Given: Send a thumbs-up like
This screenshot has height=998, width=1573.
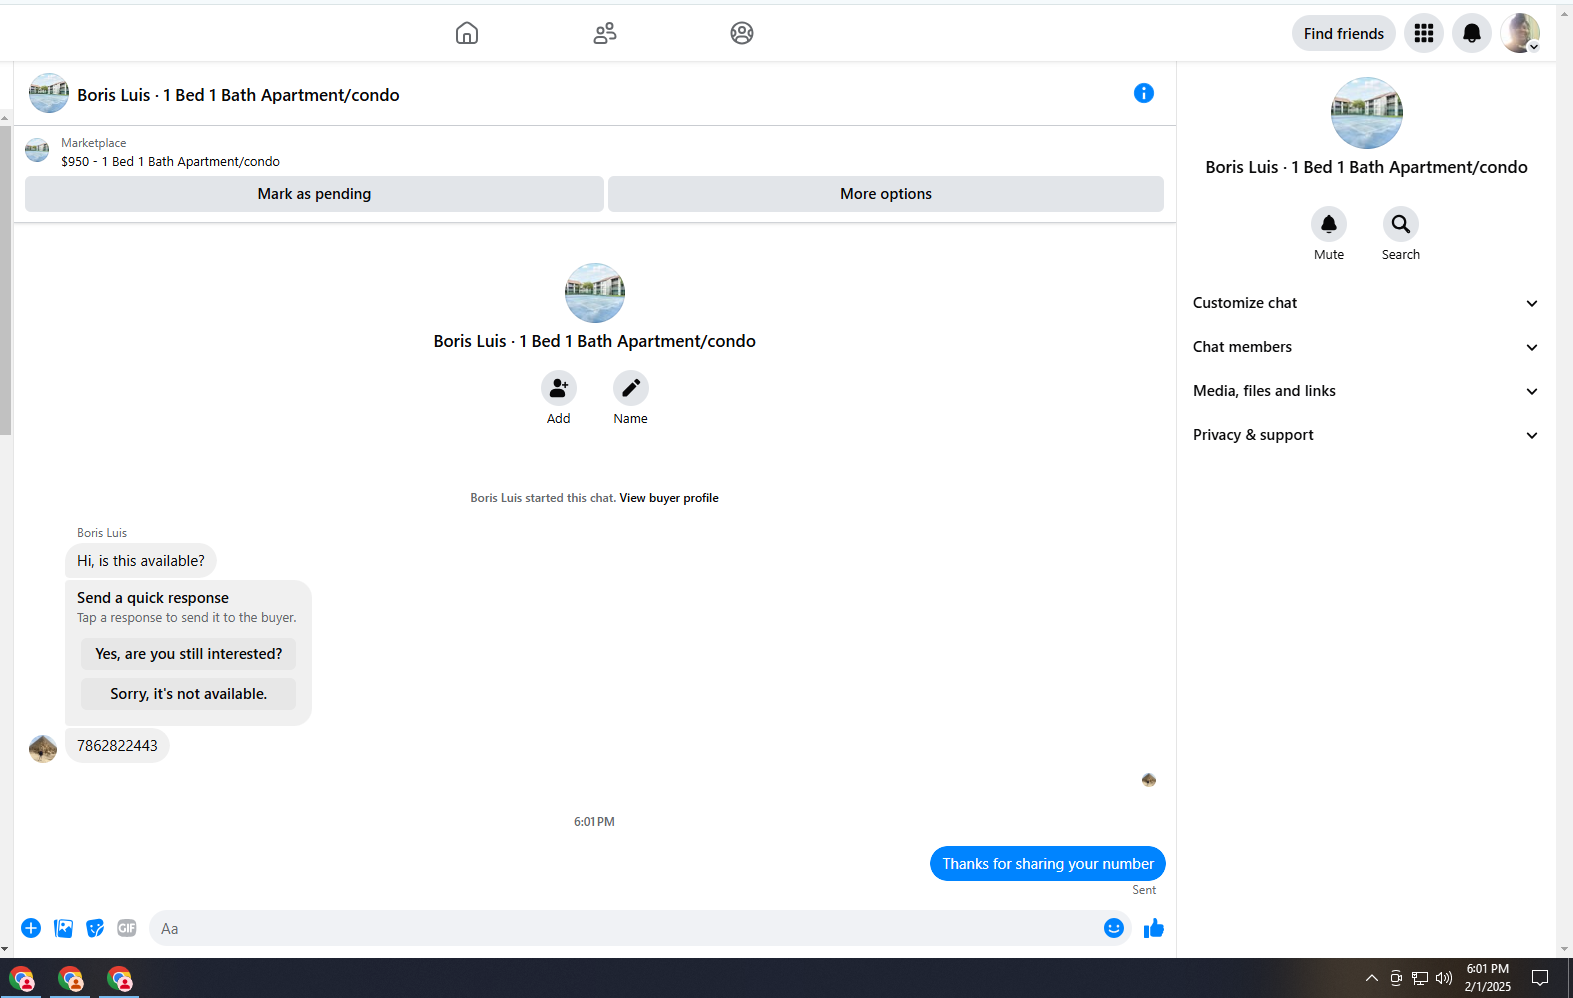Looking at the screenshot, I should [1154, 928].
